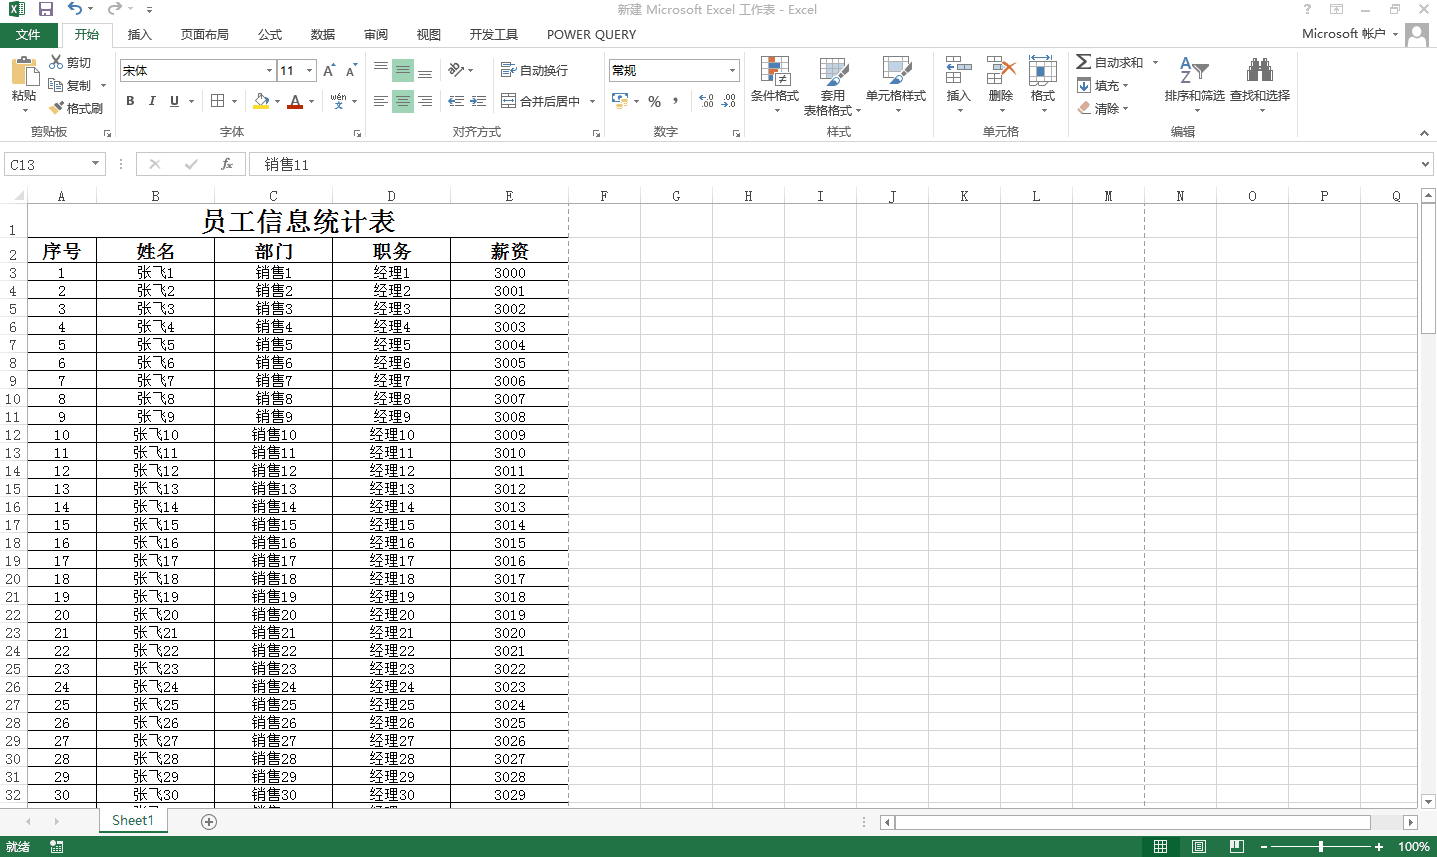Add a new sheet

click(209, 822)
